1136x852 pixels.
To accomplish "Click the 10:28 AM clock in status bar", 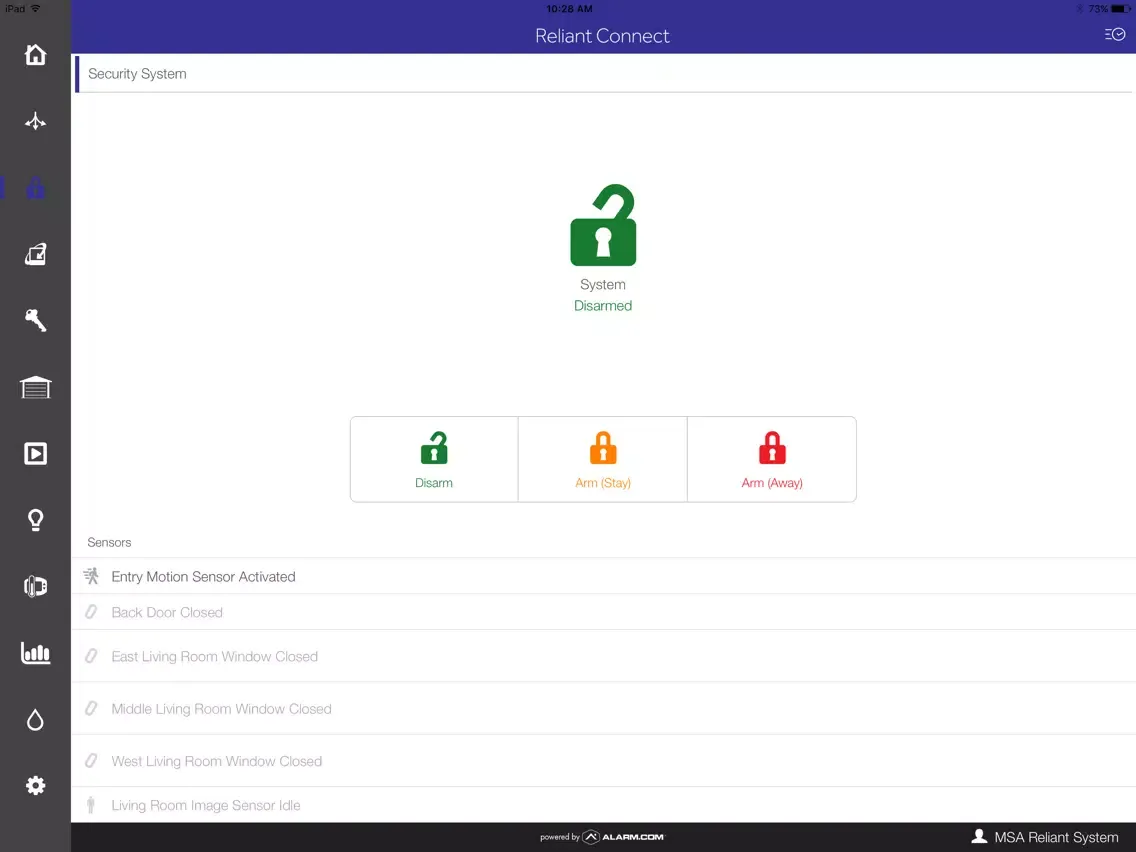I will 569,9.
